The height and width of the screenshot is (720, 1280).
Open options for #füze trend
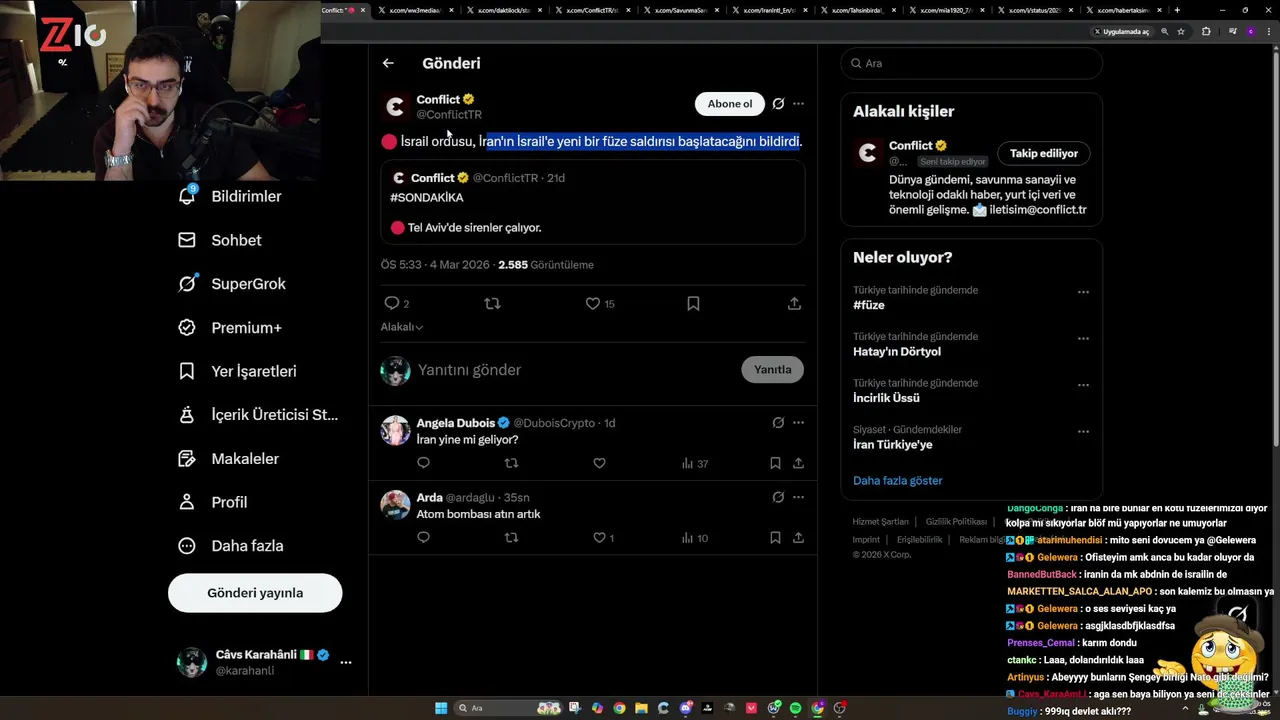point(1083,292)
